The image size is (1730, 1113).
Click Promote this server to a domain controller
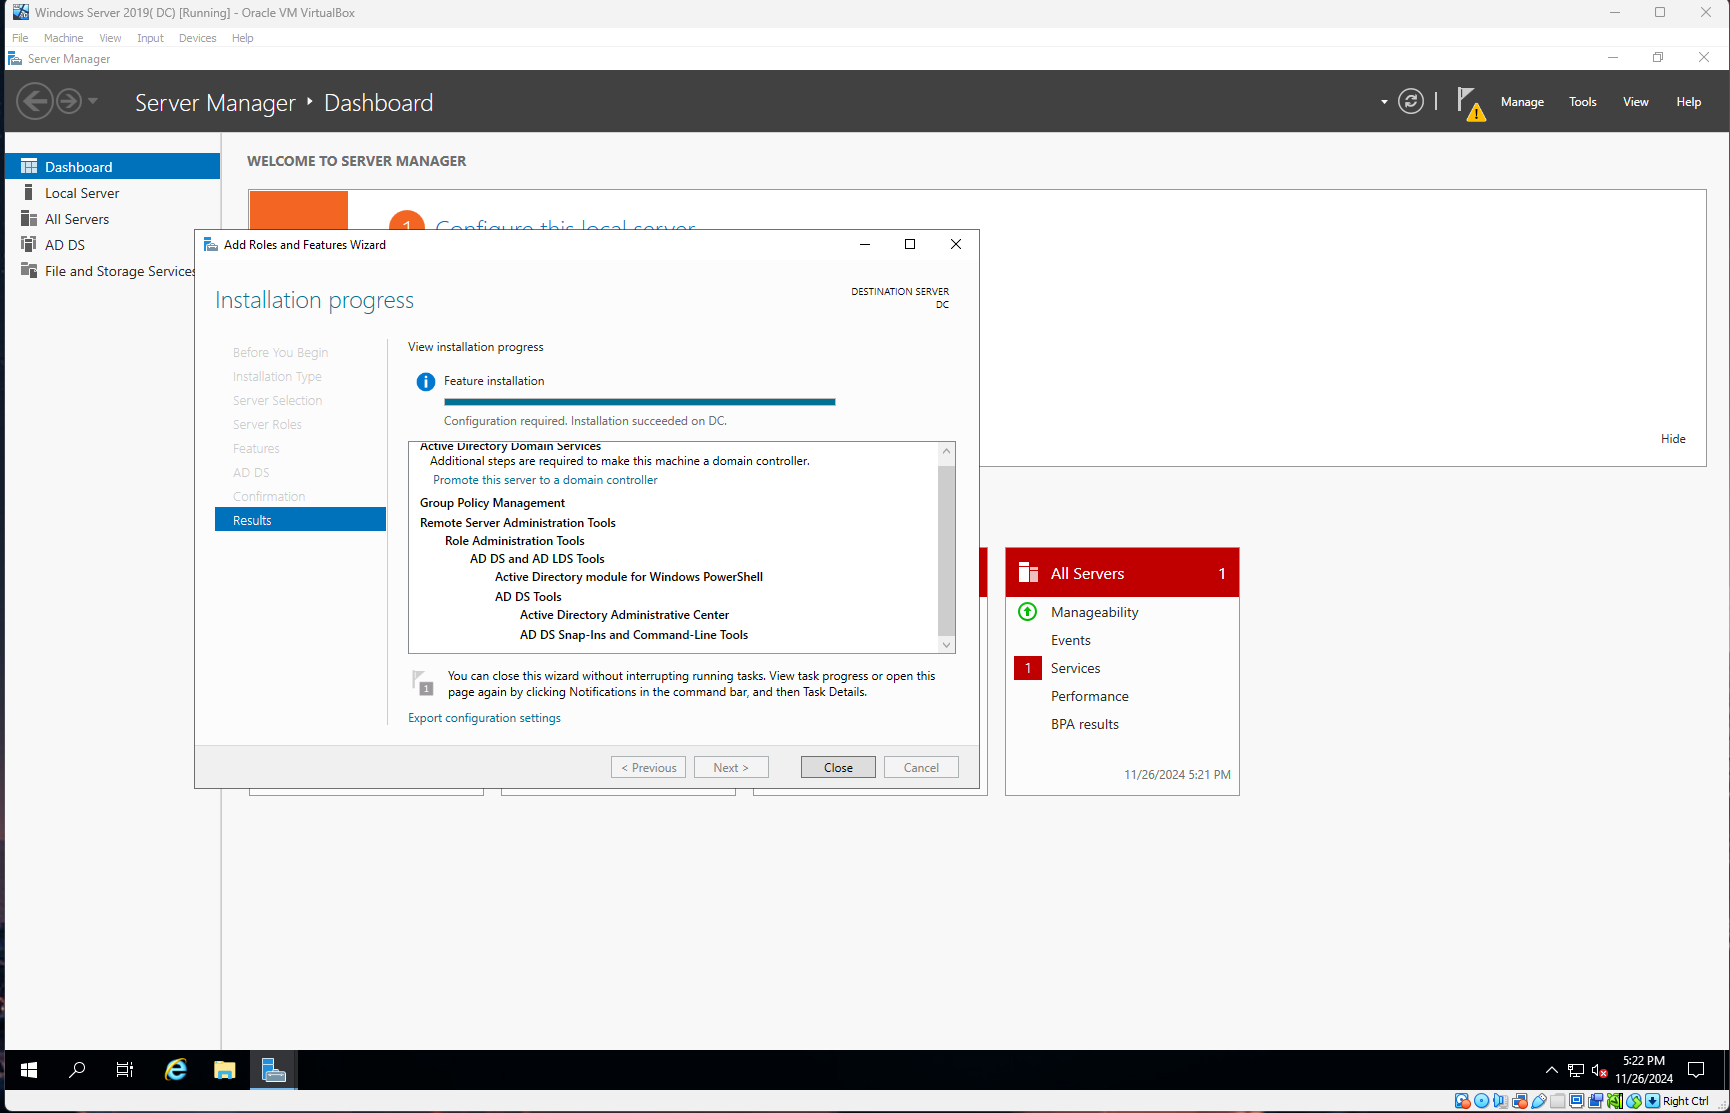545,480
